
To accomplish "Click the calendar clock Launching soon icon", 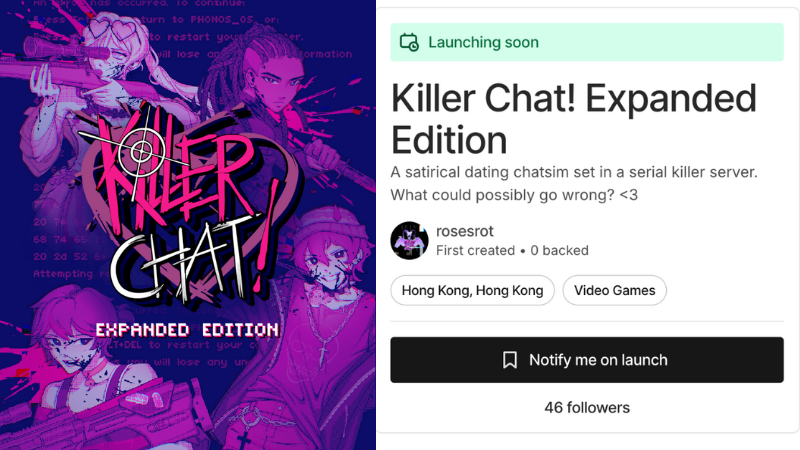I will click(x=409, y=42).
